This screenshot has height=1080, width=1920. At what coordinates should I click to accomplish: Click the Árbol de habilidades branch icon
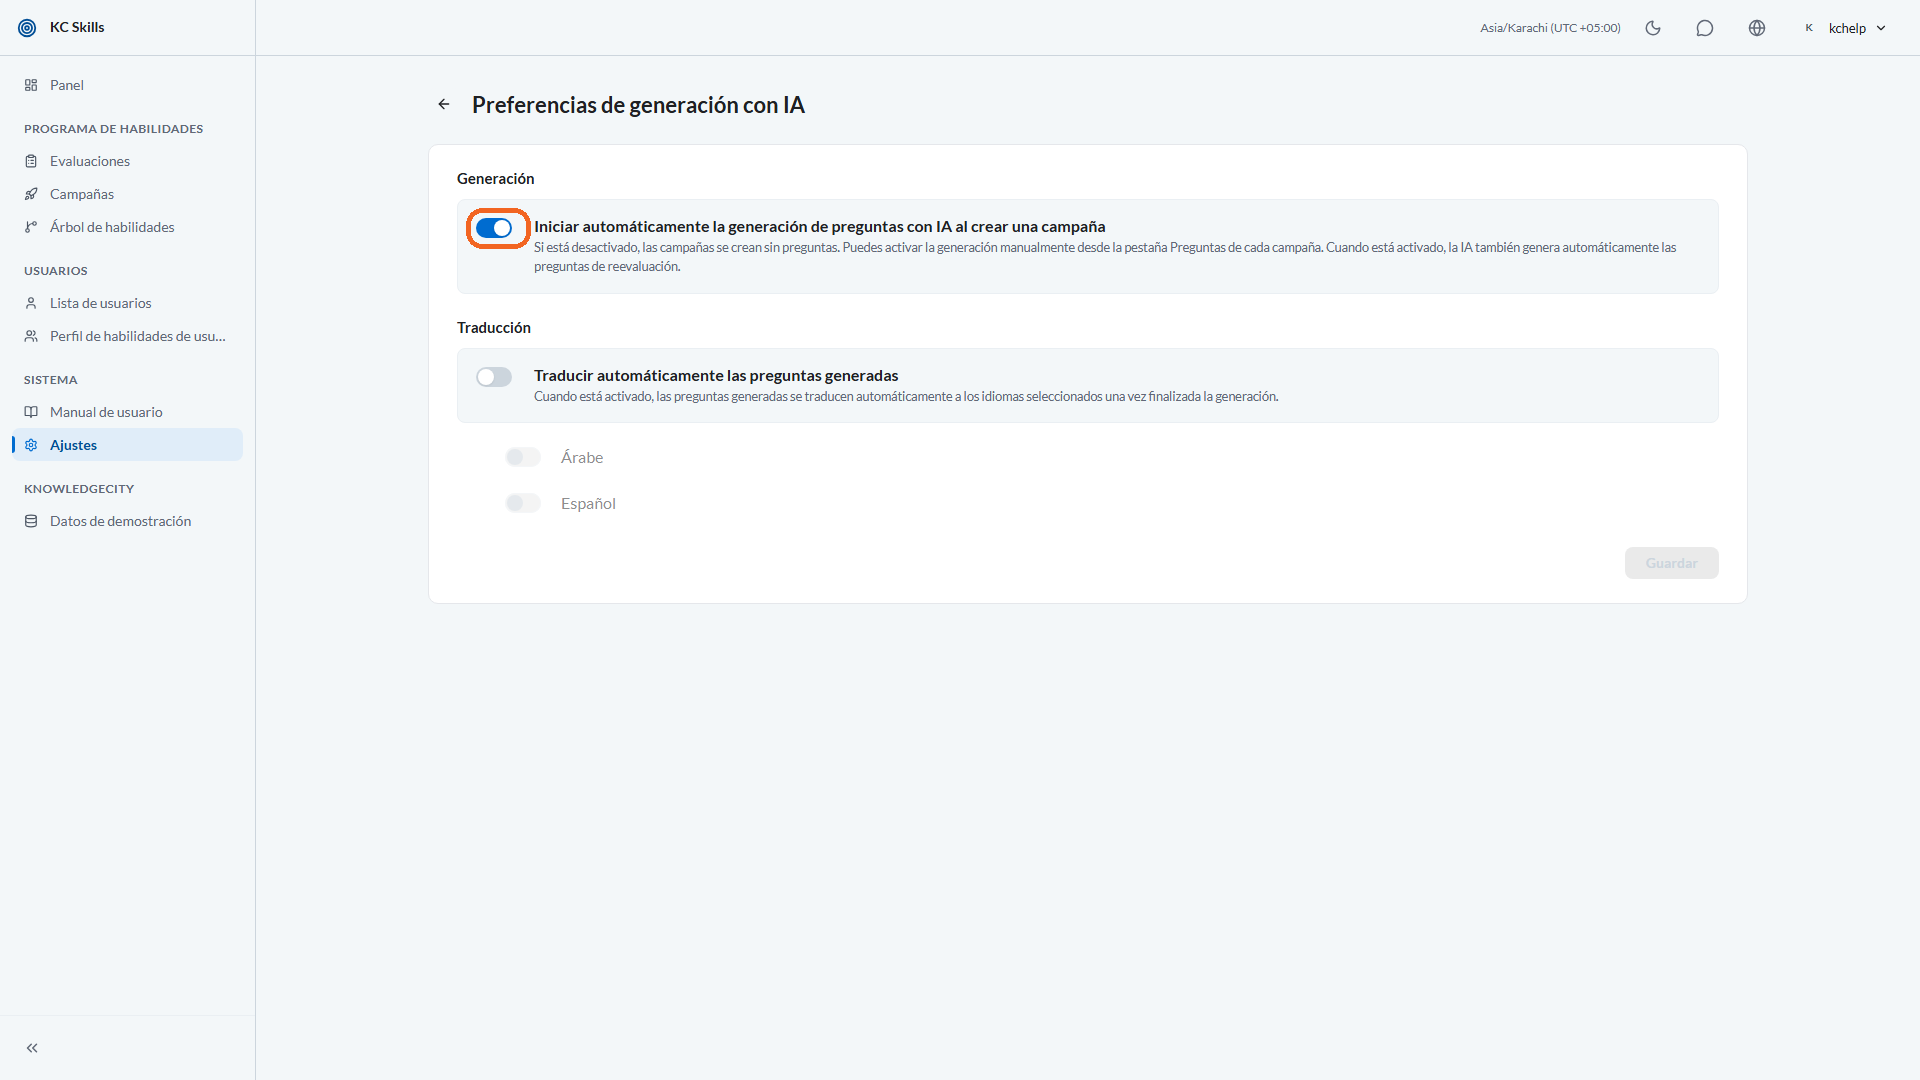click(x=31, y=227)
